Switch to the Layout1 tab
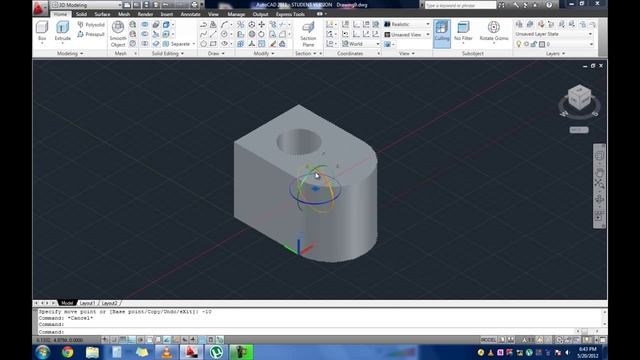 pyautogui.click(x=87, y=303)
